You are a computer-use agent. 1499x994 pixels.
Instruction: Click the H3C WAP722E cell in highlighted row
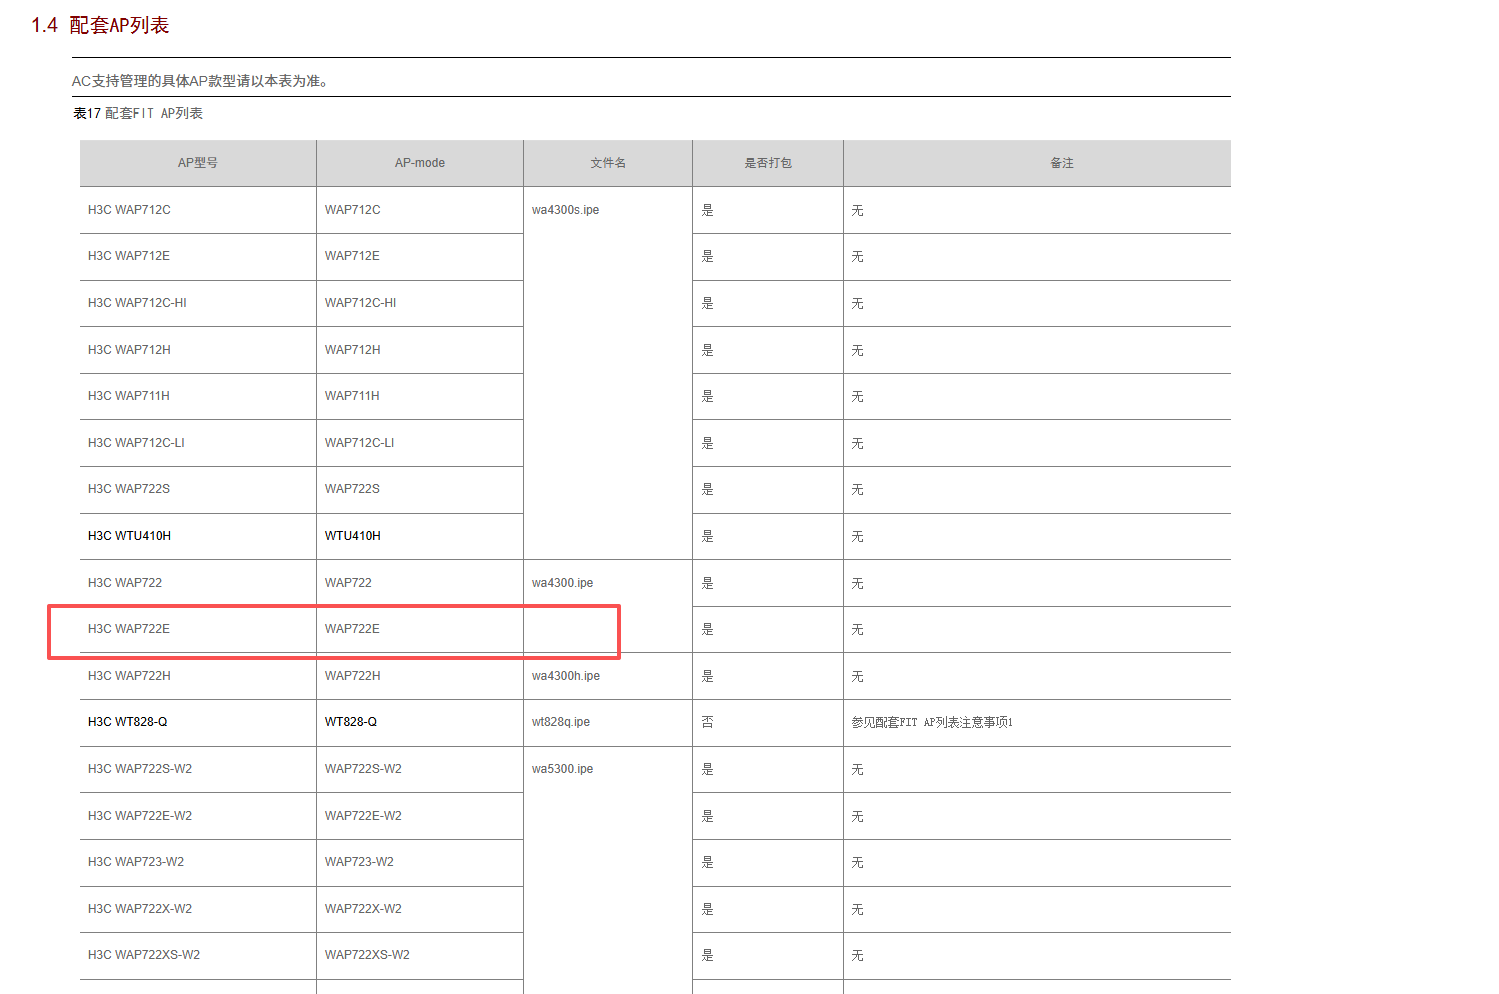click(129, 629)
